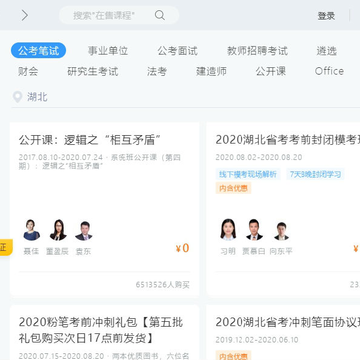Switch to the 公考面试 category
The height and width of the screenshot is (360, 360).
point(177,51)
